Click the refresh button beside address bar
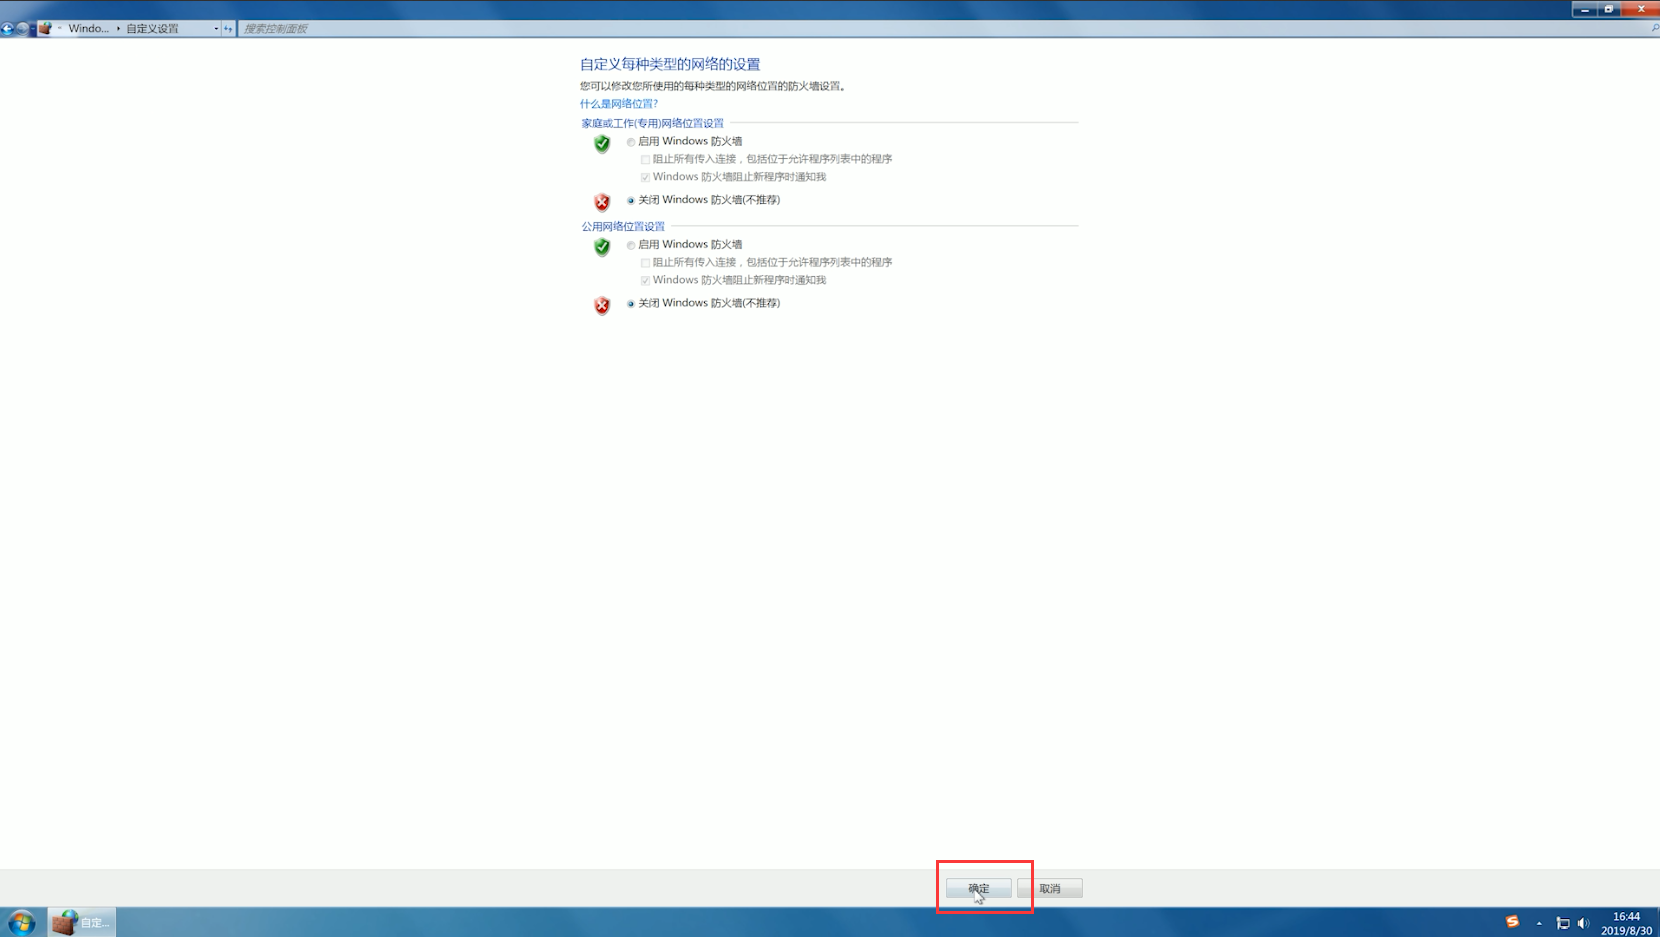 (228, 29)
